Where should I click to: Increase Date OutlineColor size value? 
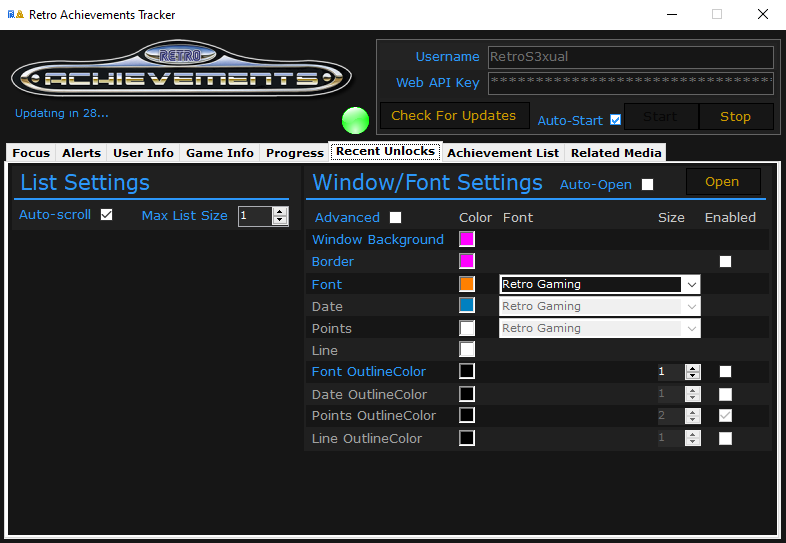point(693,391)
